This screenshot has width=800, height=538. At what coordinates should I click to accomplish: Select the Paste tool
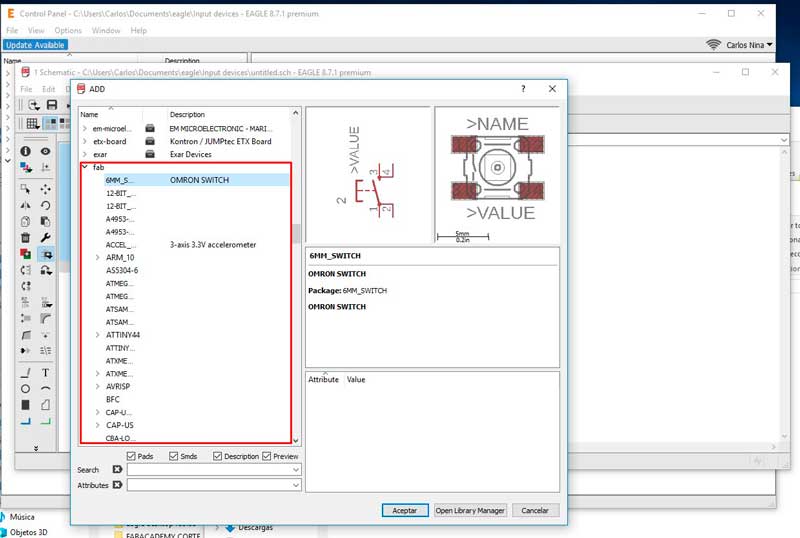(45, 221)
